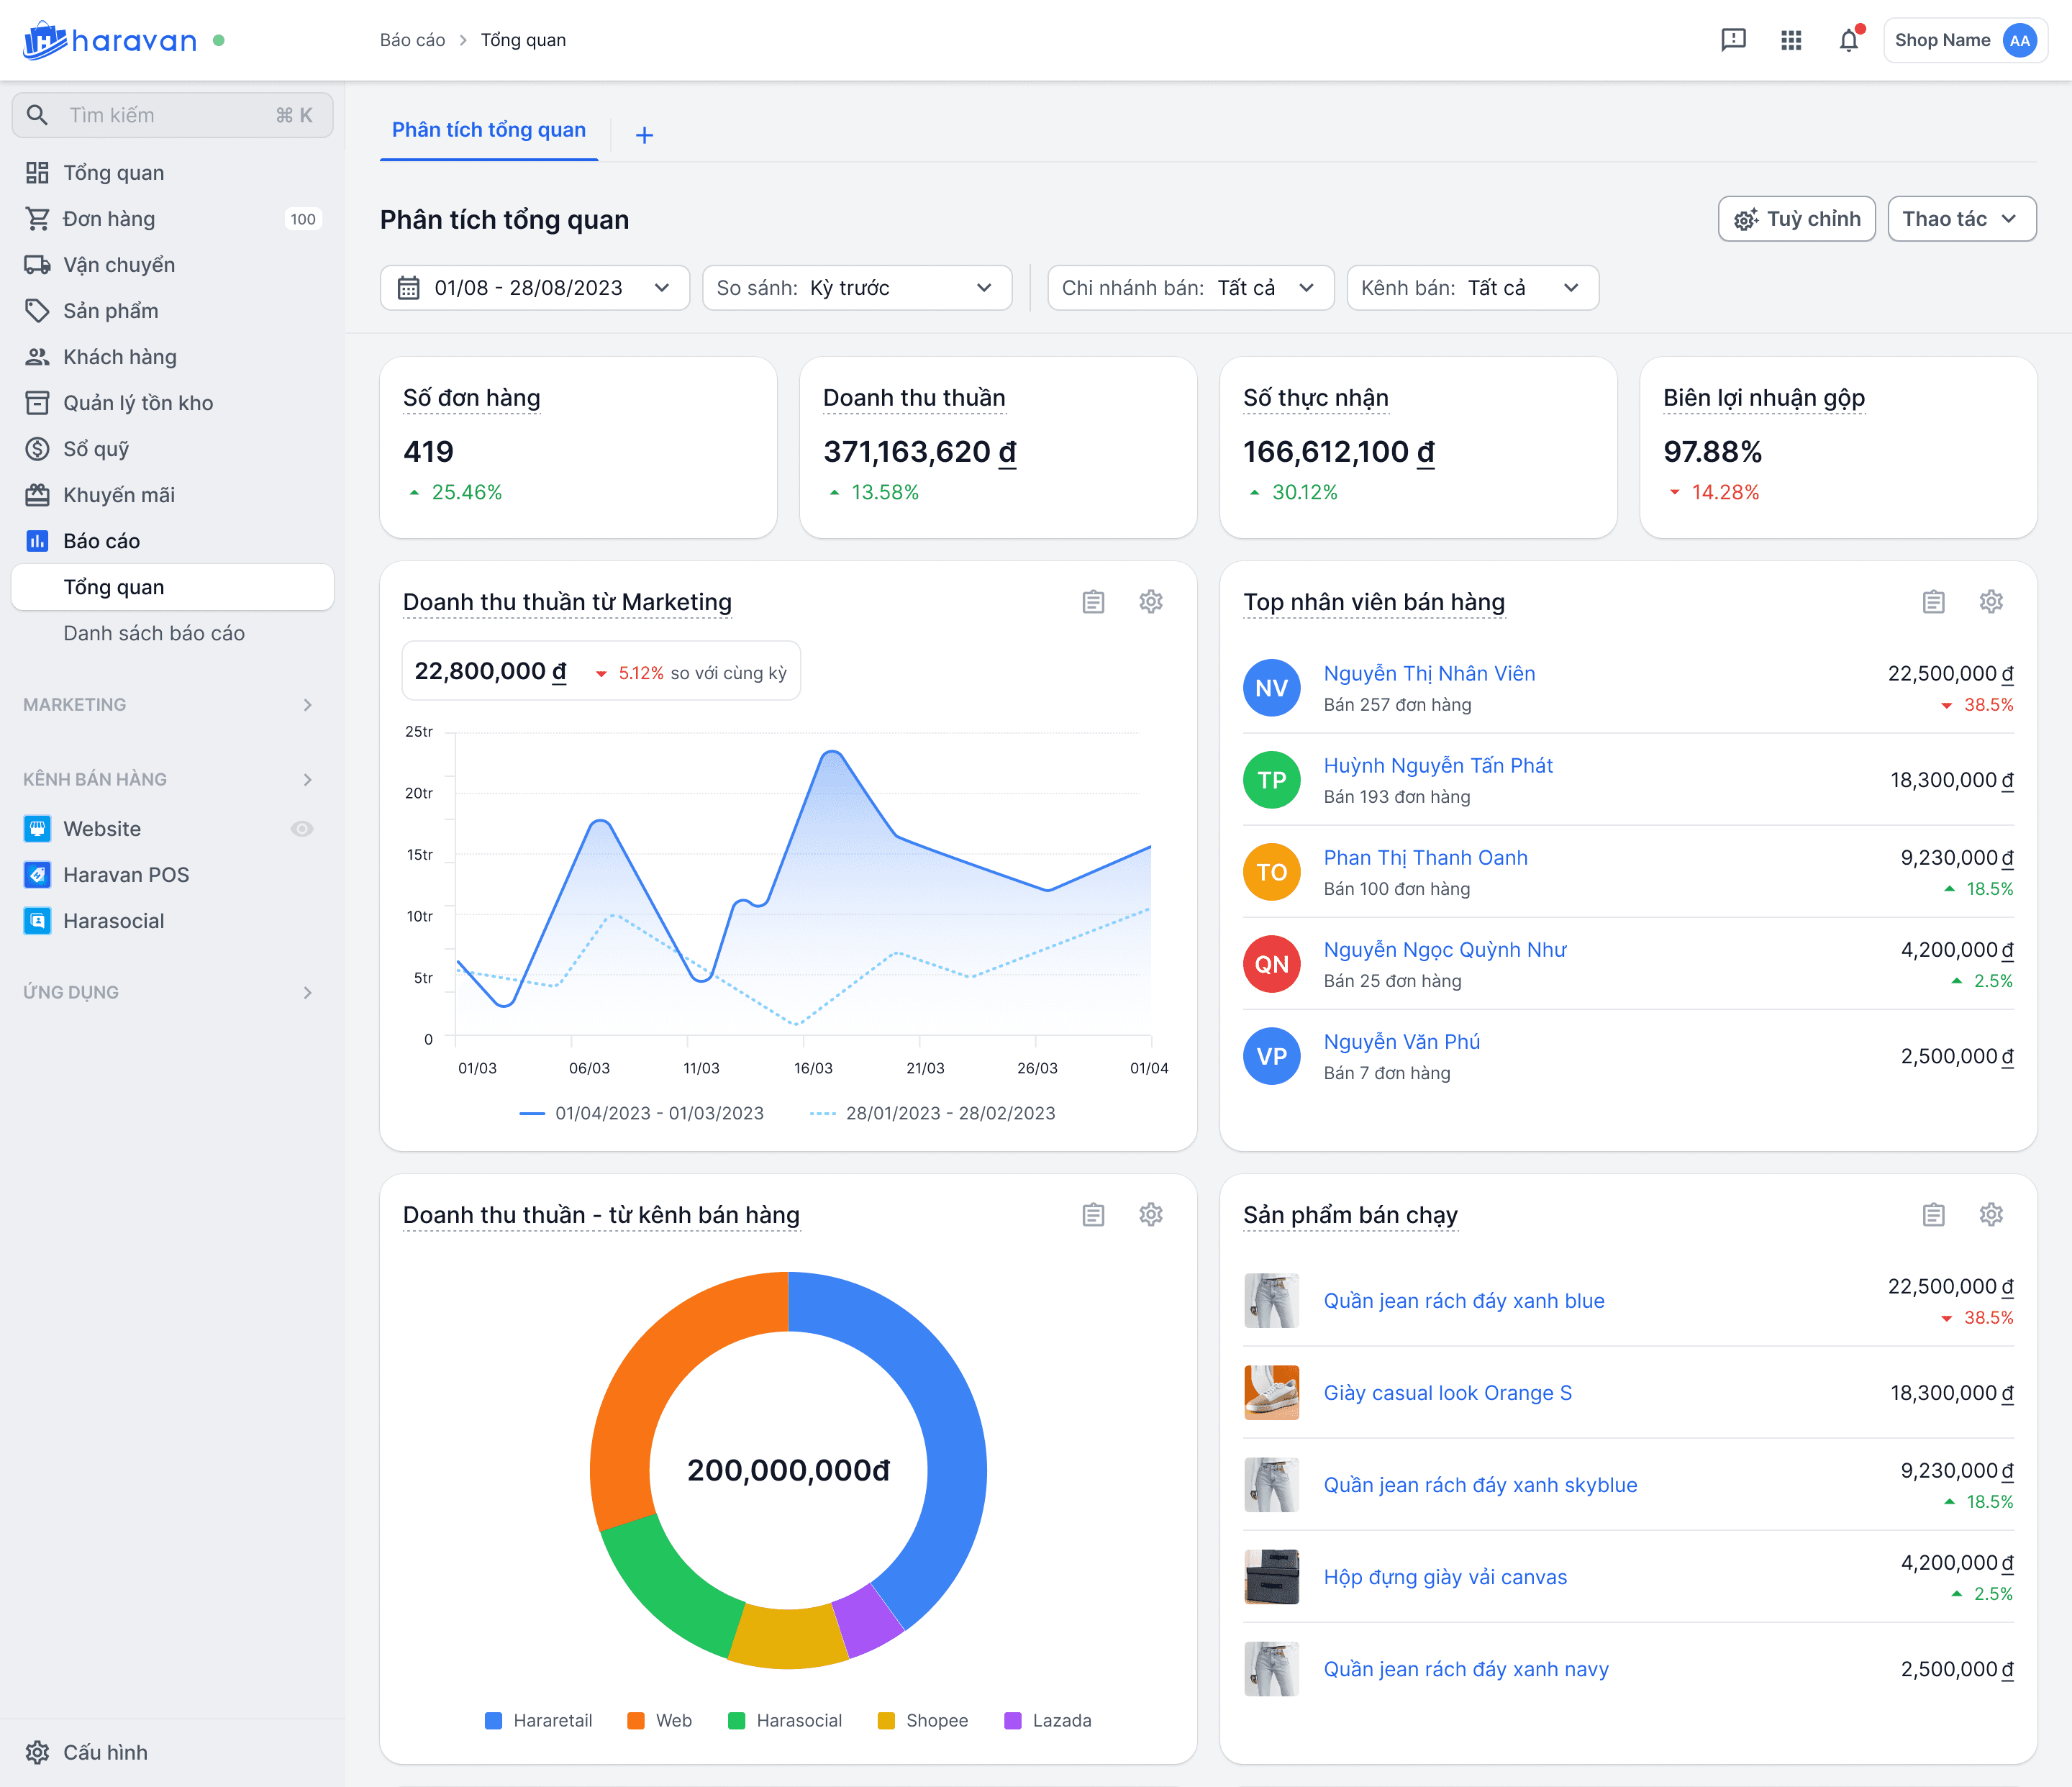The image size is (2072, 1787).
Task: Toggle the Shopee legend item
Action: [x=922, y=1721]
